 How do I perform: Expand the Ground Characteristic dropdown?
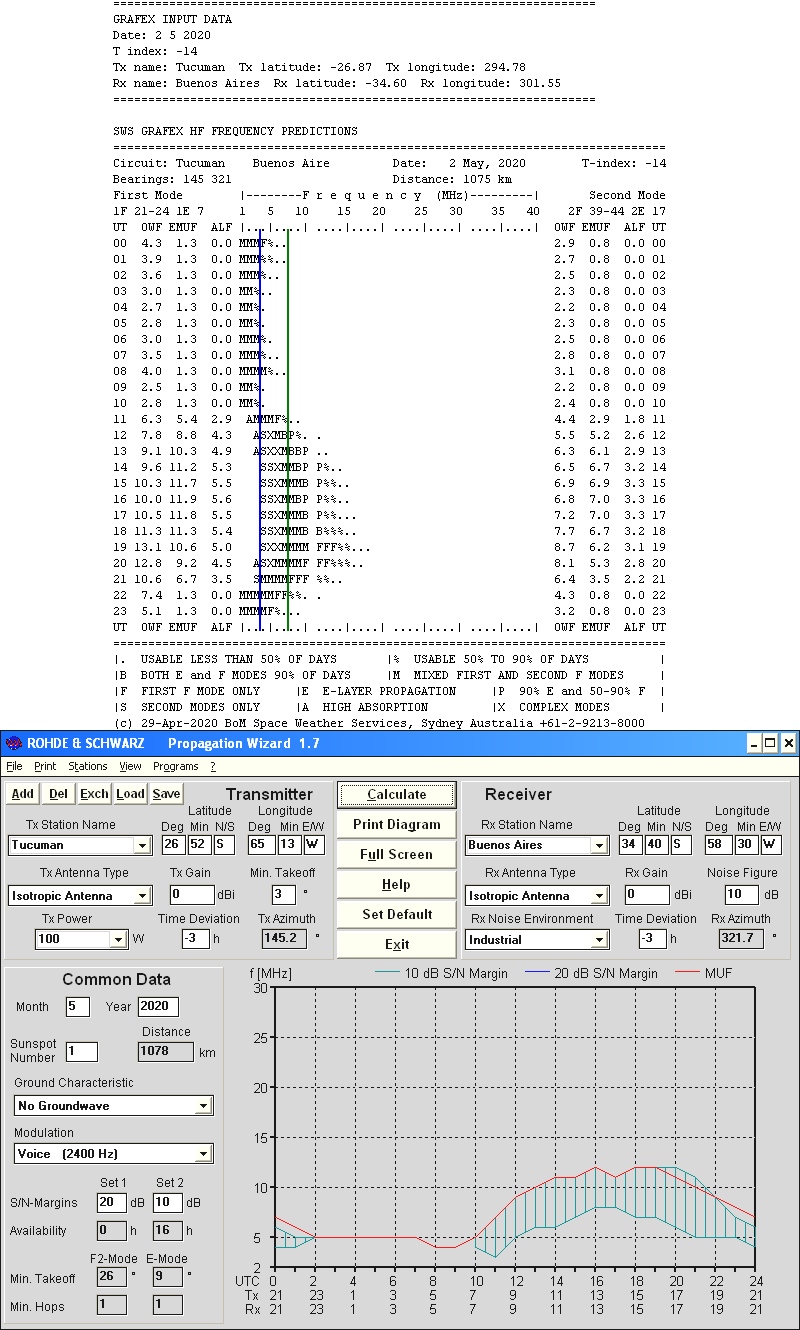[204, 1106]
